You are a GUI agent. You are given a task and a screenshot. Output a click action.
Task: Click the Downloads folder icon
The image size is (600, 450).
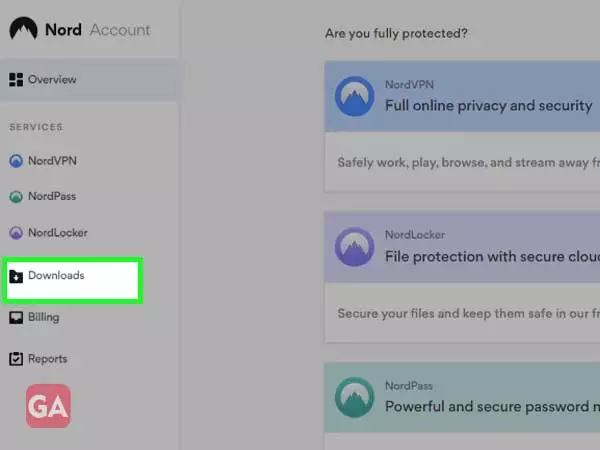[16, 276]
